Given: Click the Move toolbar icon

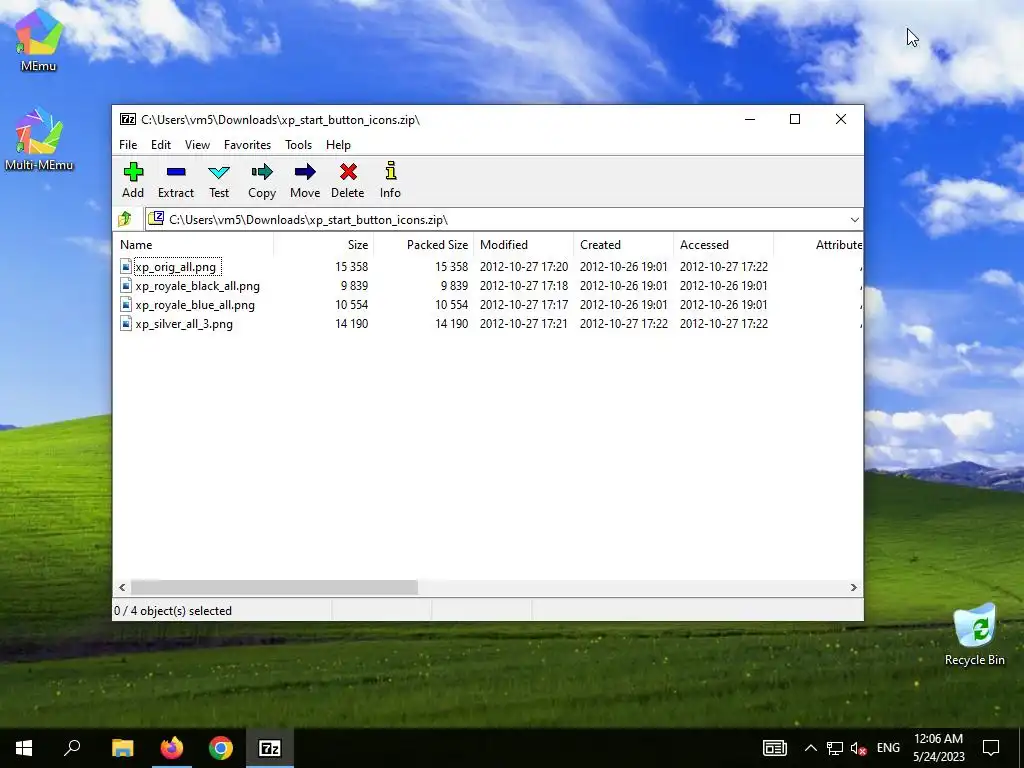Looking at the screenshot, I should click(305, 172).
